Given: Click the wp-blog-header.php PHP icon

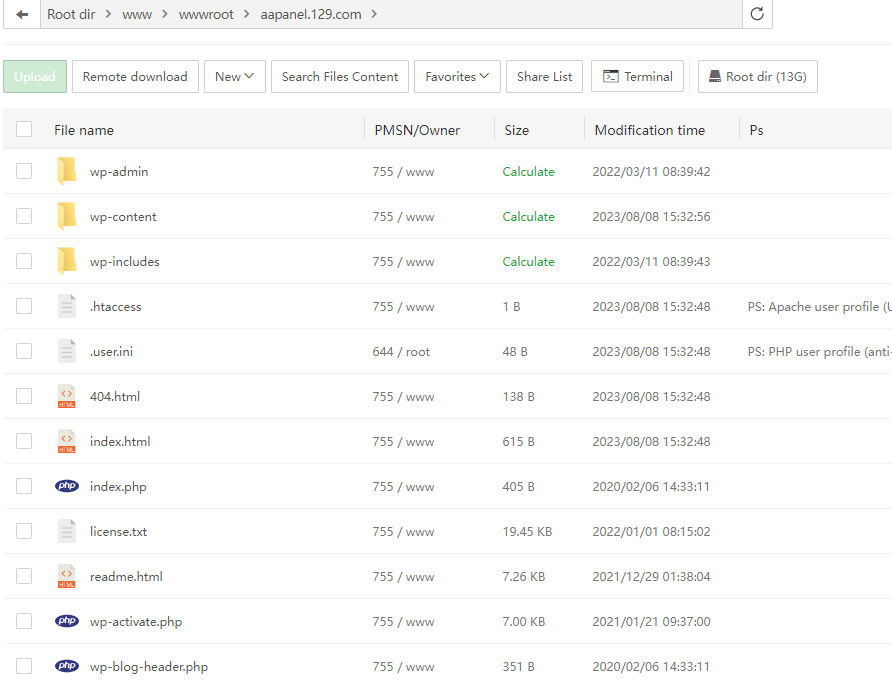Looking at the screenshot, I should click(x=67, y=666).
